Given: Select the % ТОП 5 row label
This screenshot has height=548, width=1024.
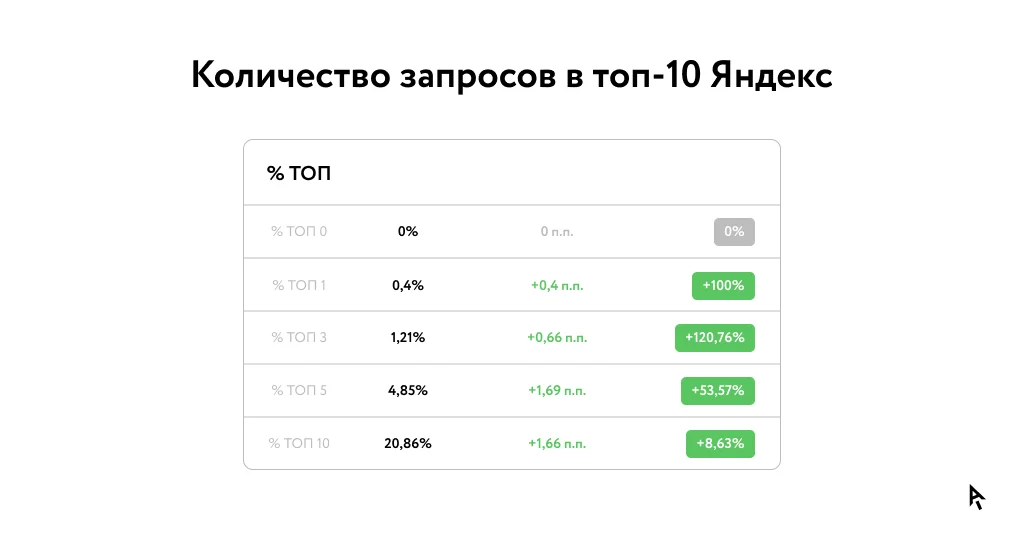Looking at the screenshot, I should click(x=299, y=391).
